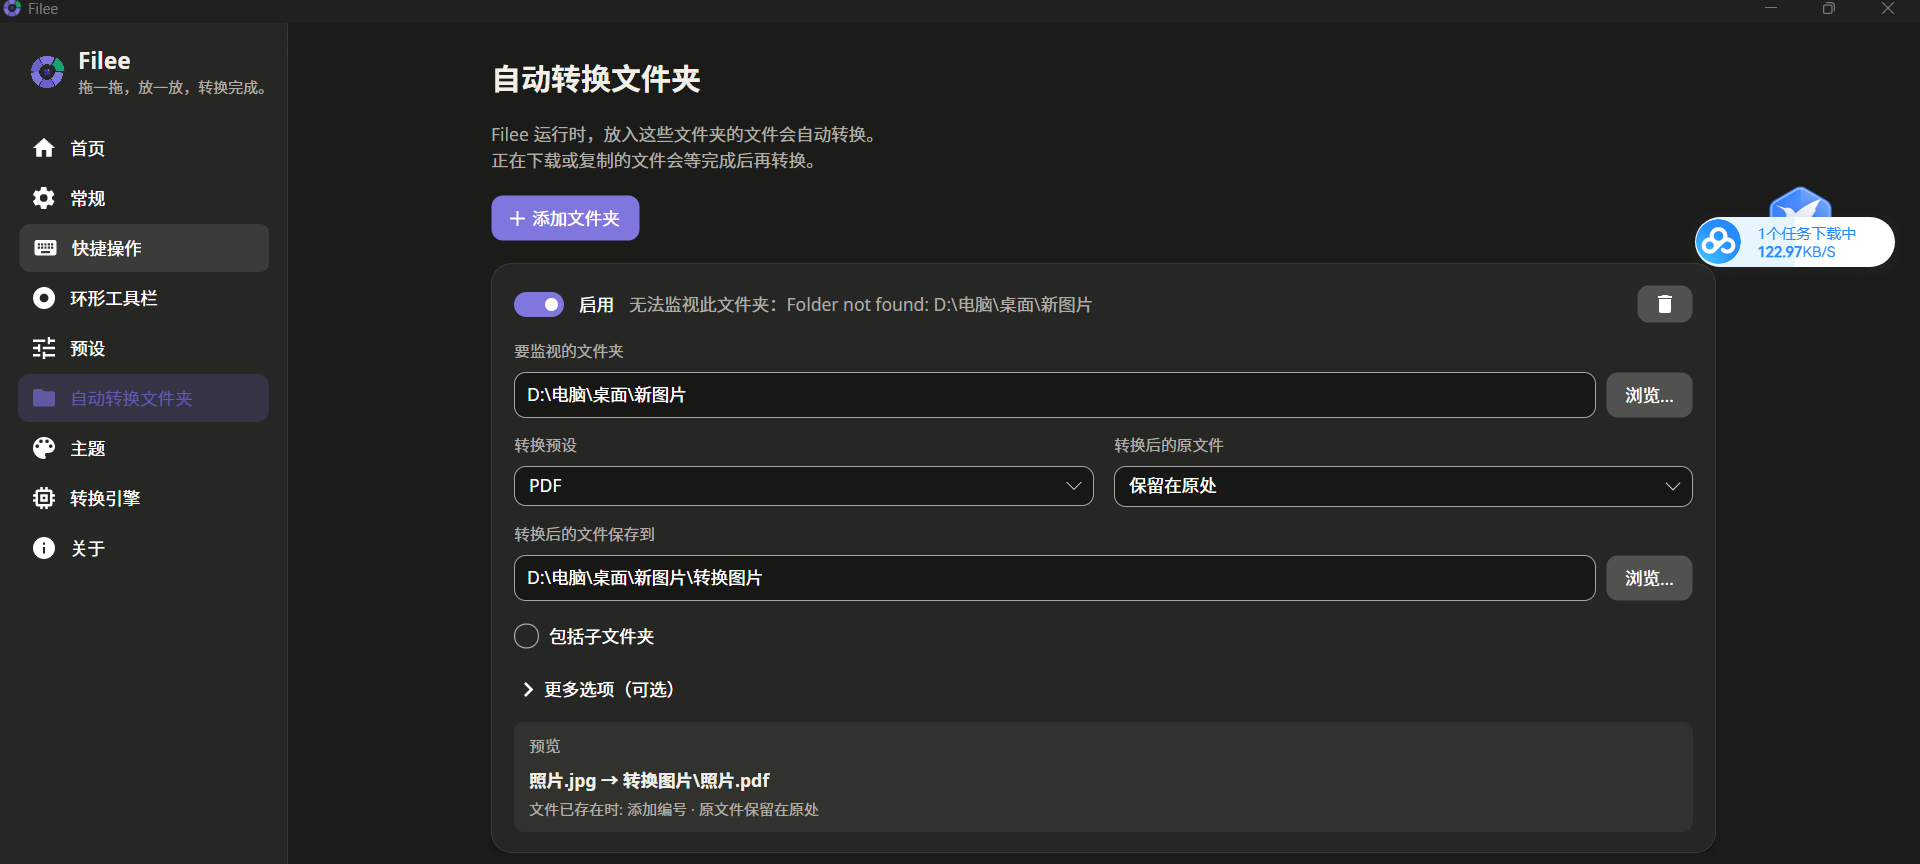Browse for the converted files save location

tap(1649, 578)
